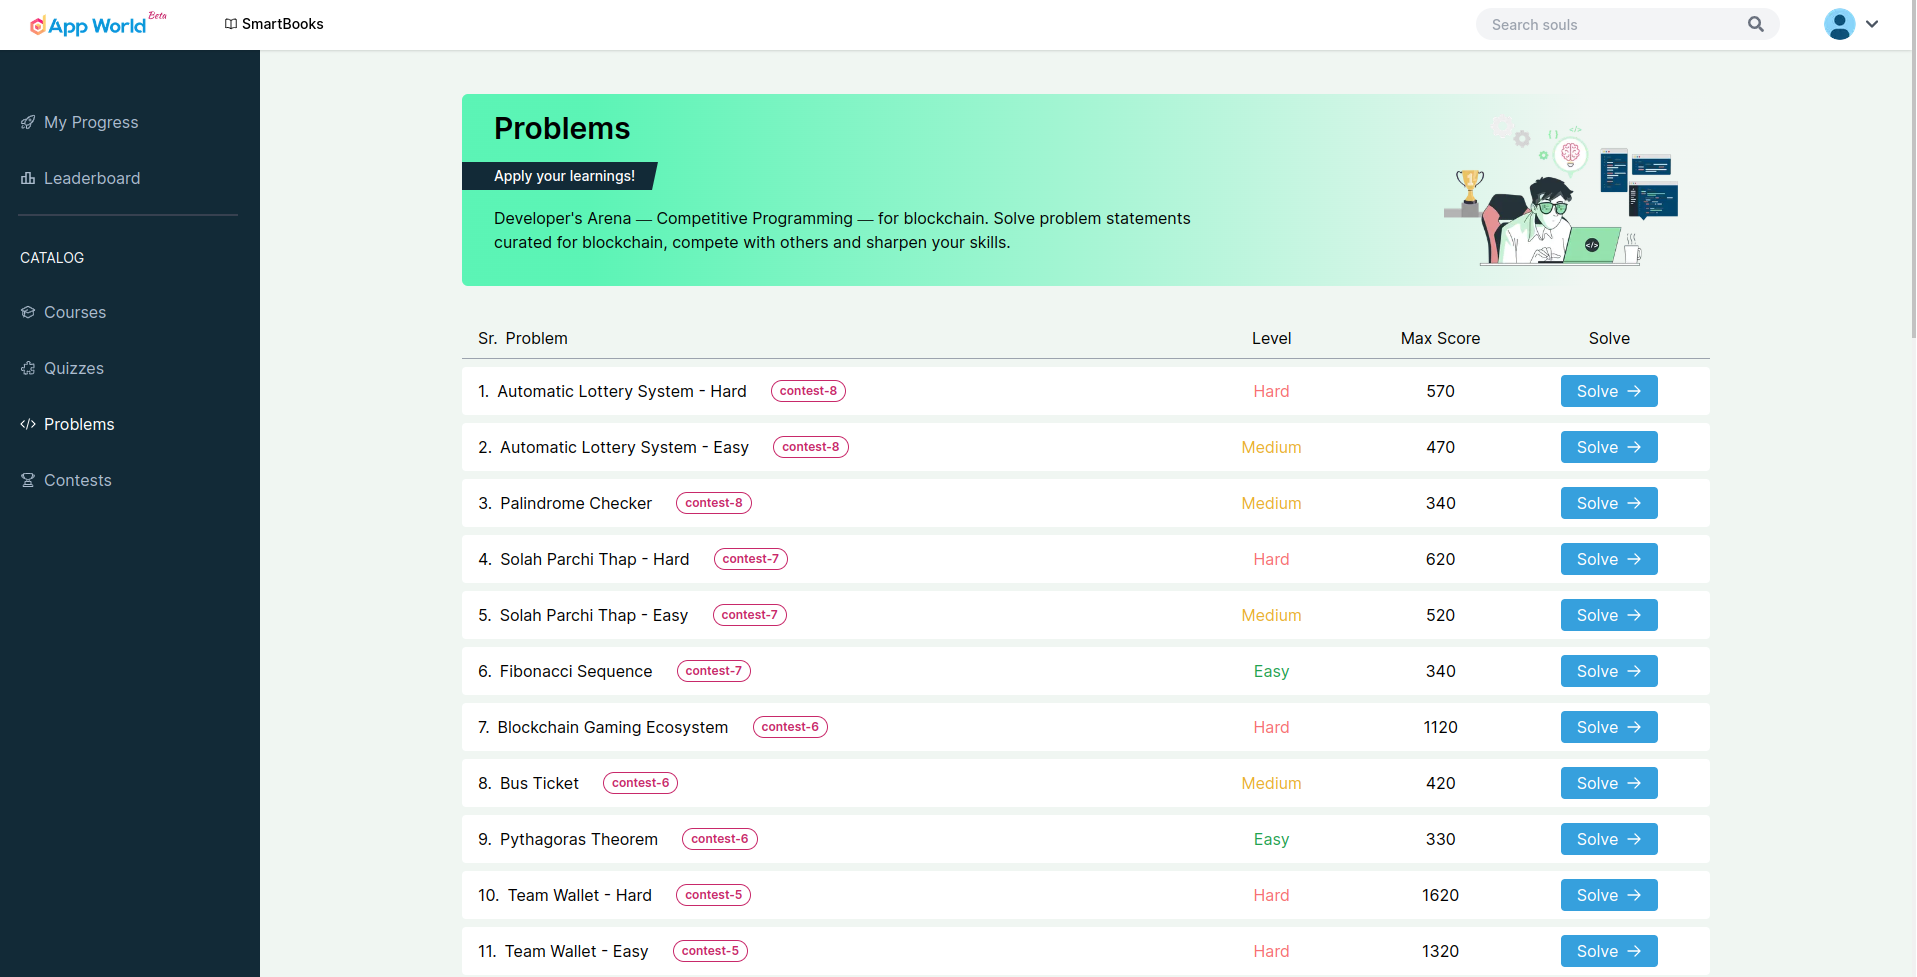Viewport: 1917px width, 977px height.
Task: Select the contest-8 tag on Automatic Lottery System - Hard
Action: pos(808,391)
